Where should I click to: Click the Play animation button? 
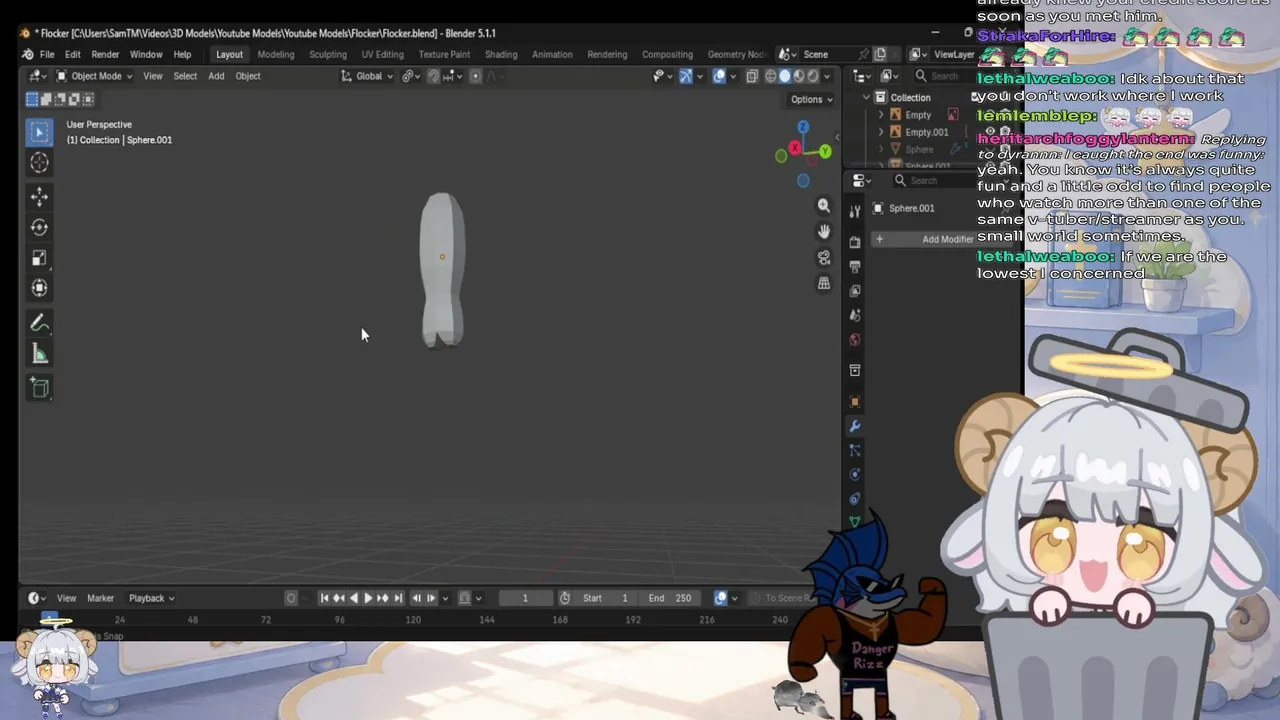368,598
